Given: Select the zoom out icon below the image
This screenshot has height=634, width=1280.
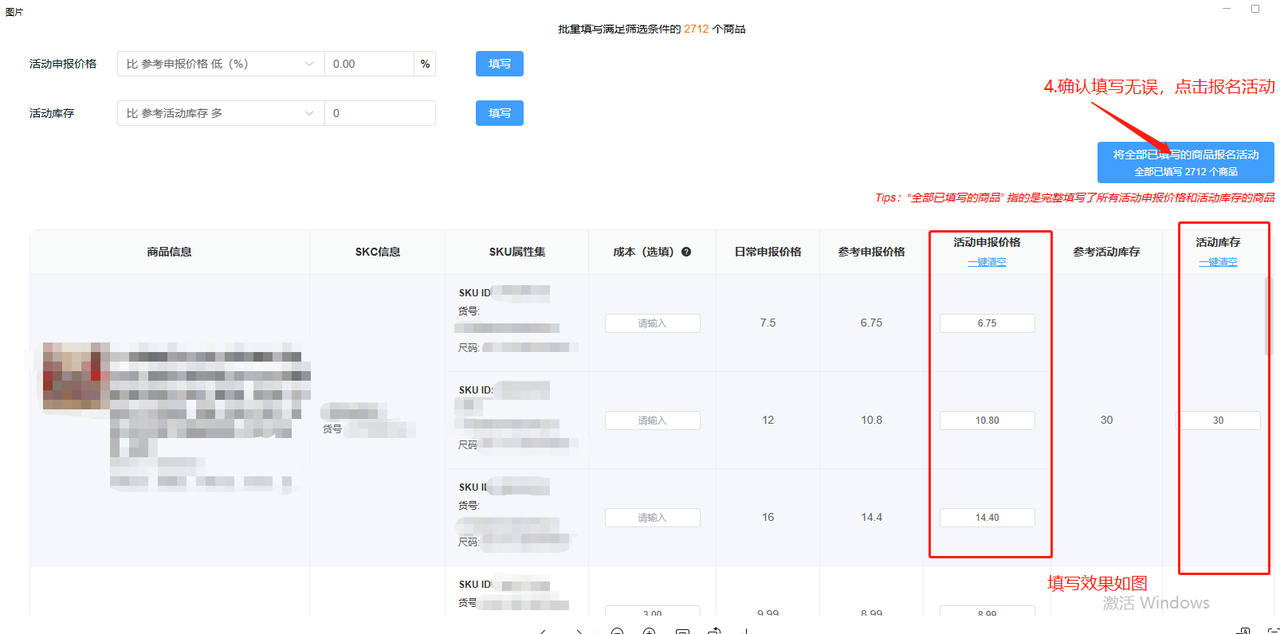Looking at the screenshot, I should click(x=617, y=630).
